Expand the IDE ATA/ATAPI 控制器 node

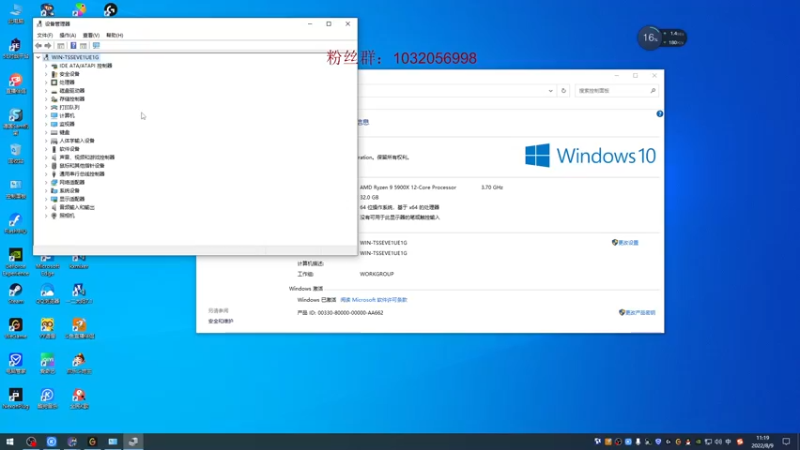46,66
